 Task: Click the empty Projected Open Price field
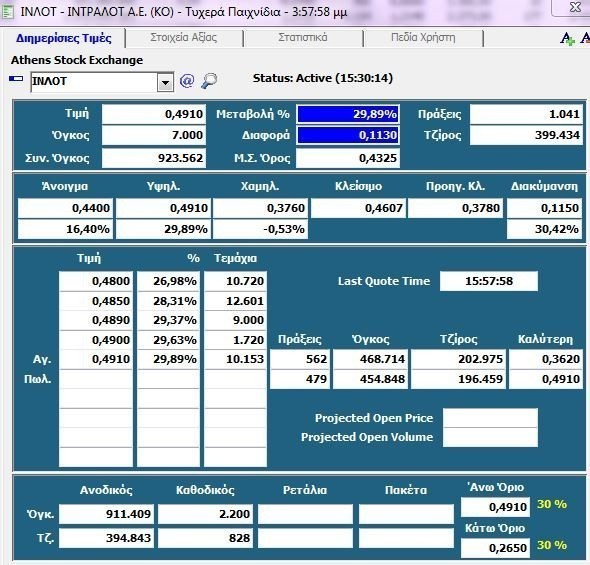point(490,418)
